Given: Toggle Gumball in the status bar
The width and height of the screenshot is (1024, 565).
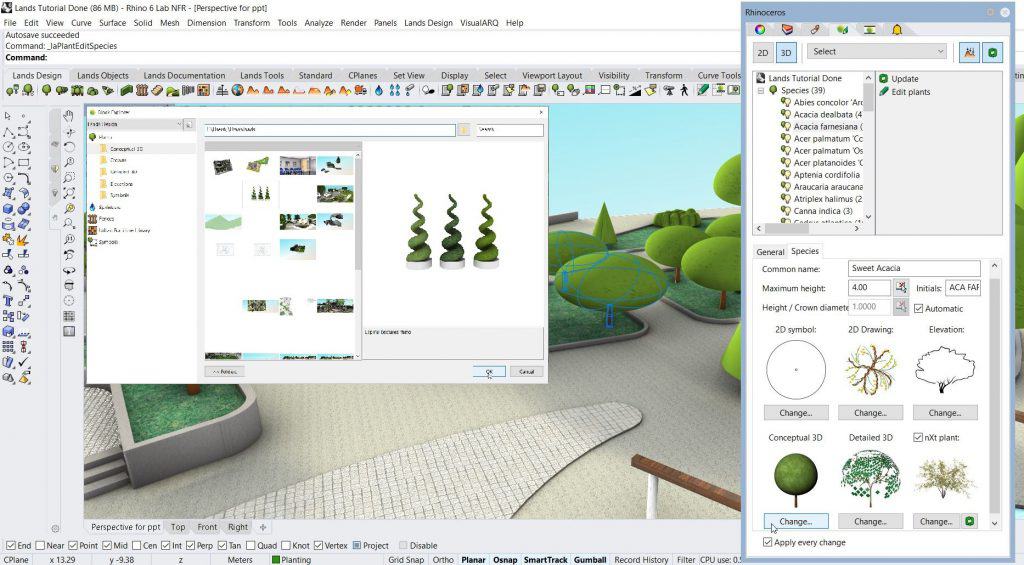Looking at the screenshot, I should click(590, 560).
